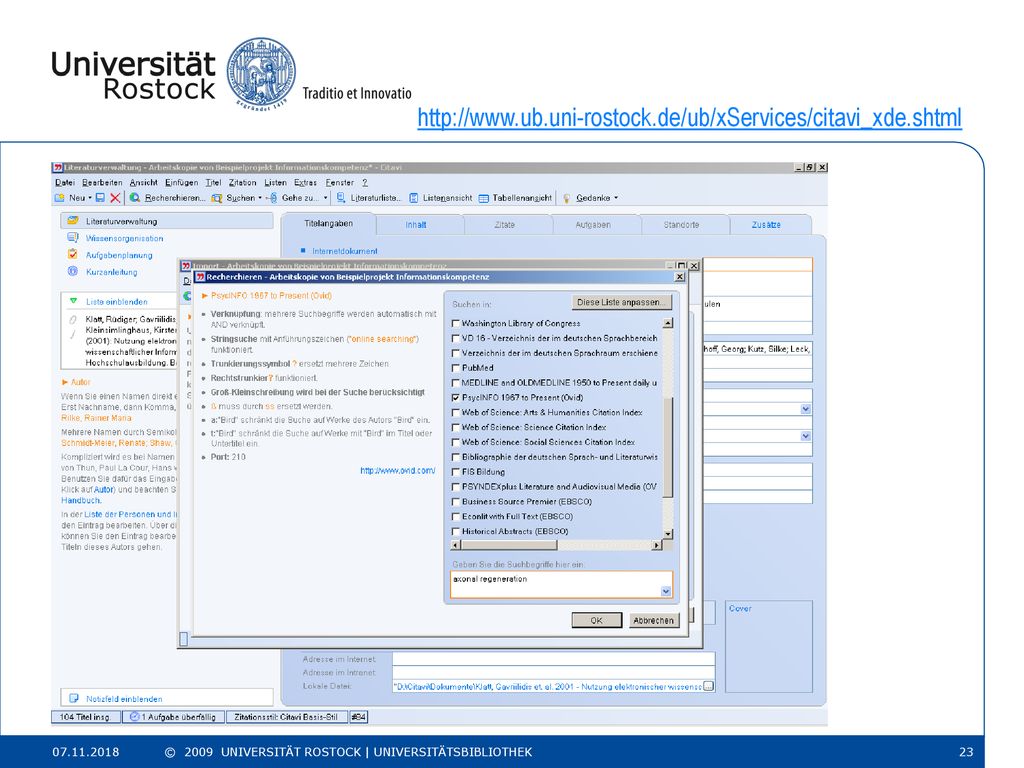This screenshot has height=768, width=1024.
Task: Open Gehe zu toolbar item
Action: pyautogui.click(x=294, y=198)
